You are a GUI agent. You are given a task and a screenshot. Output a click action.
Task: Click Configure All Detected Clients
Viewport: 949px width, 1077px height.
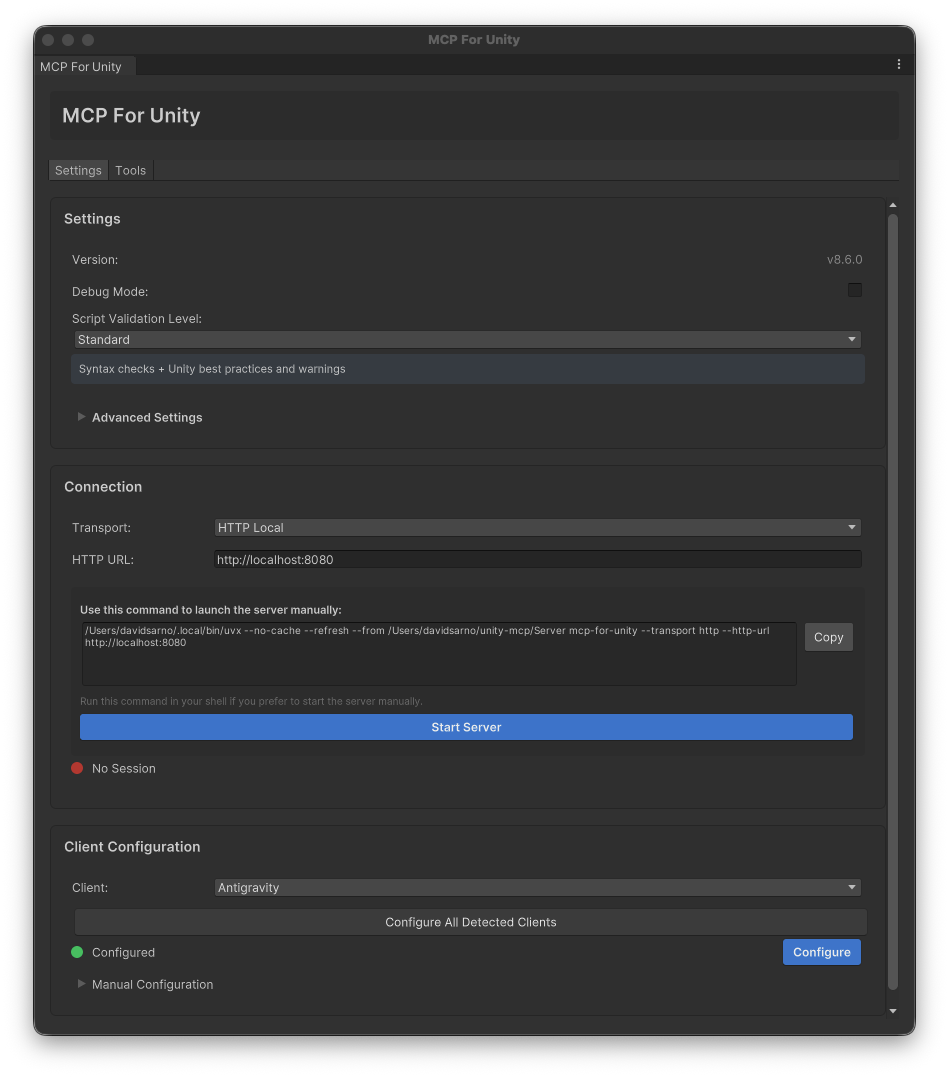470,922
